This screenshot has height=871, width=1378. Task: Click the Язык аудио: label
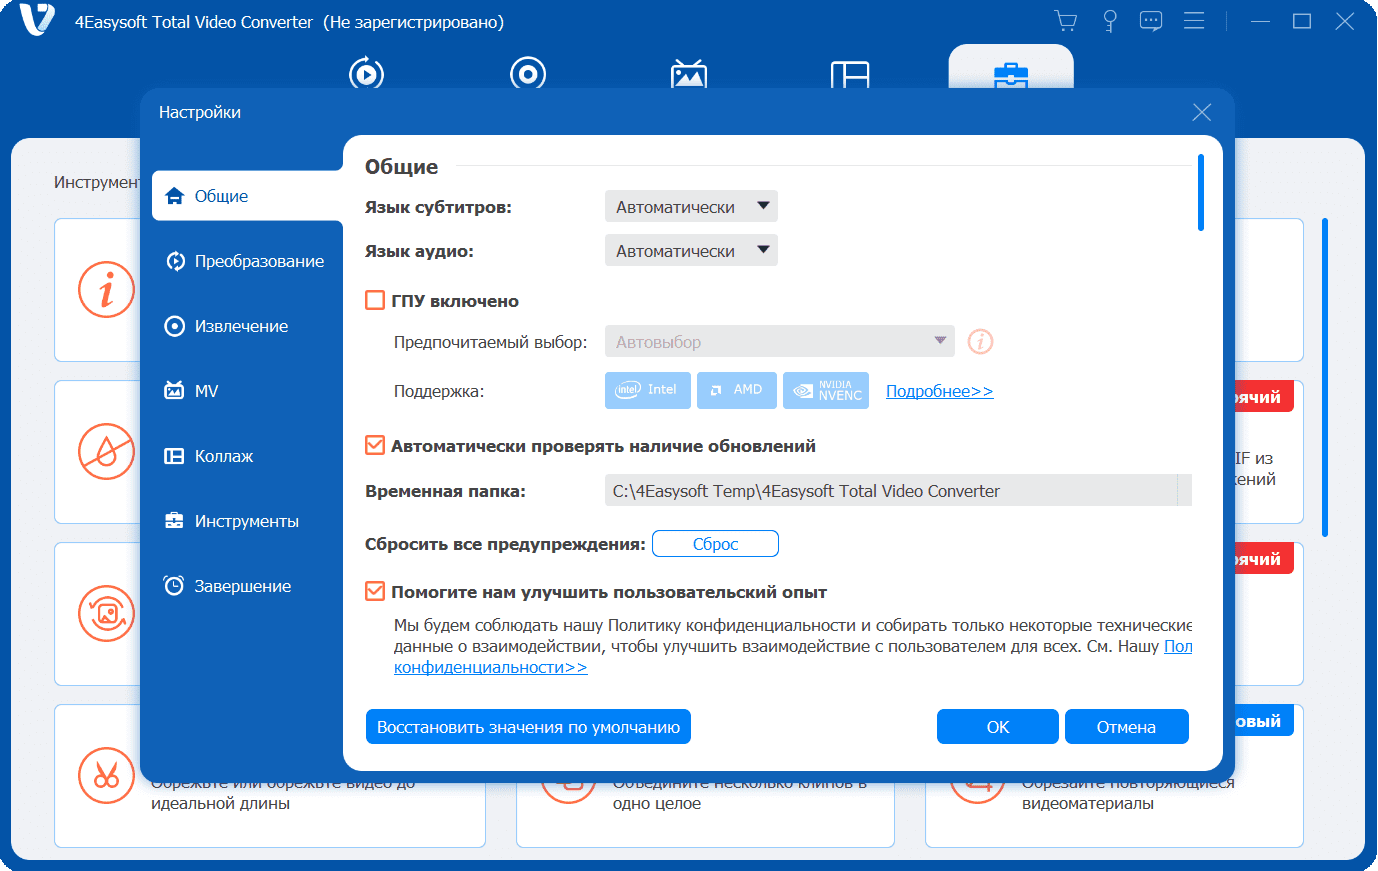point(419,252)
